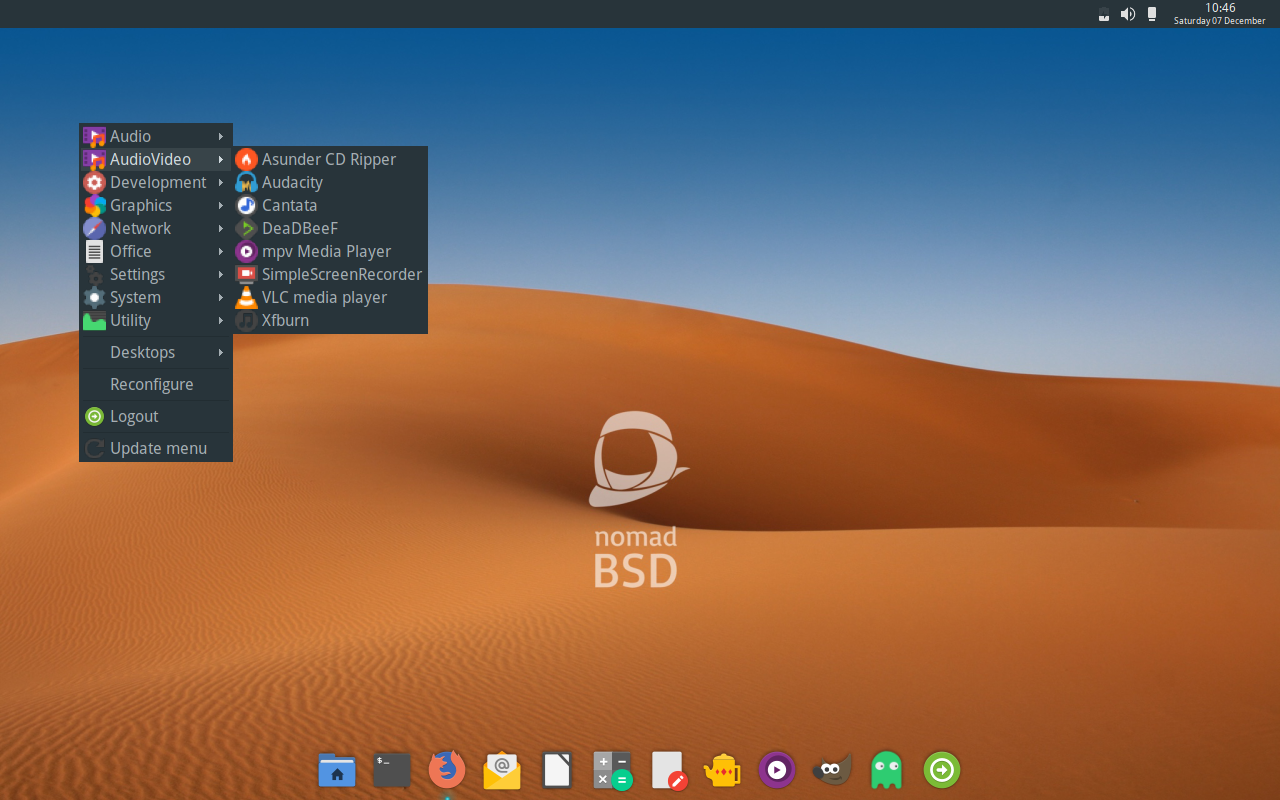Start SimpleScreenRecorder
1280x800 pixels.
pyautogui.click(x=341, y=274)
